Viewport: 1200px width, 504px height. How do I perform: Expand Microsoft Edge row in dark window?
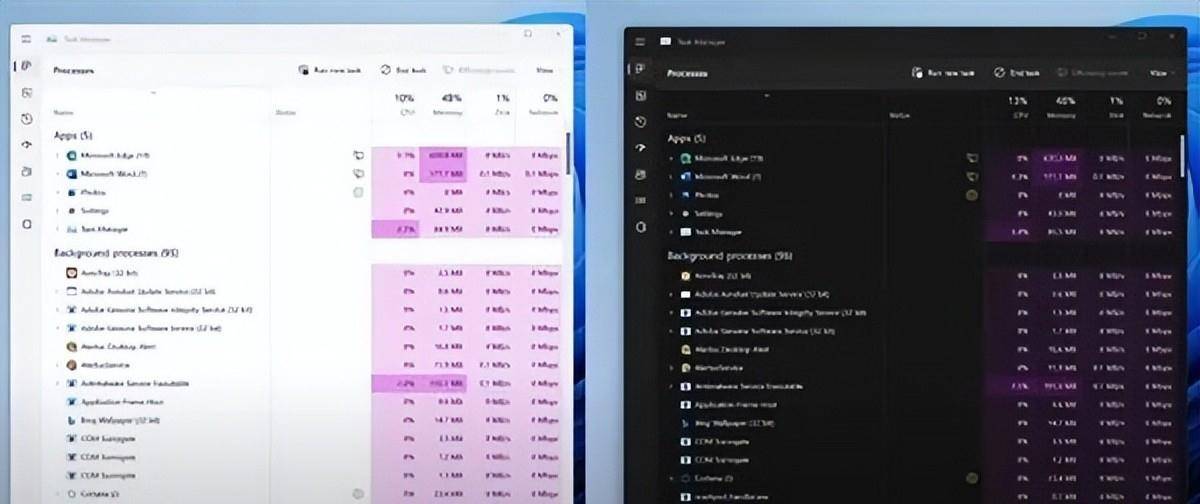click(671, 158)
